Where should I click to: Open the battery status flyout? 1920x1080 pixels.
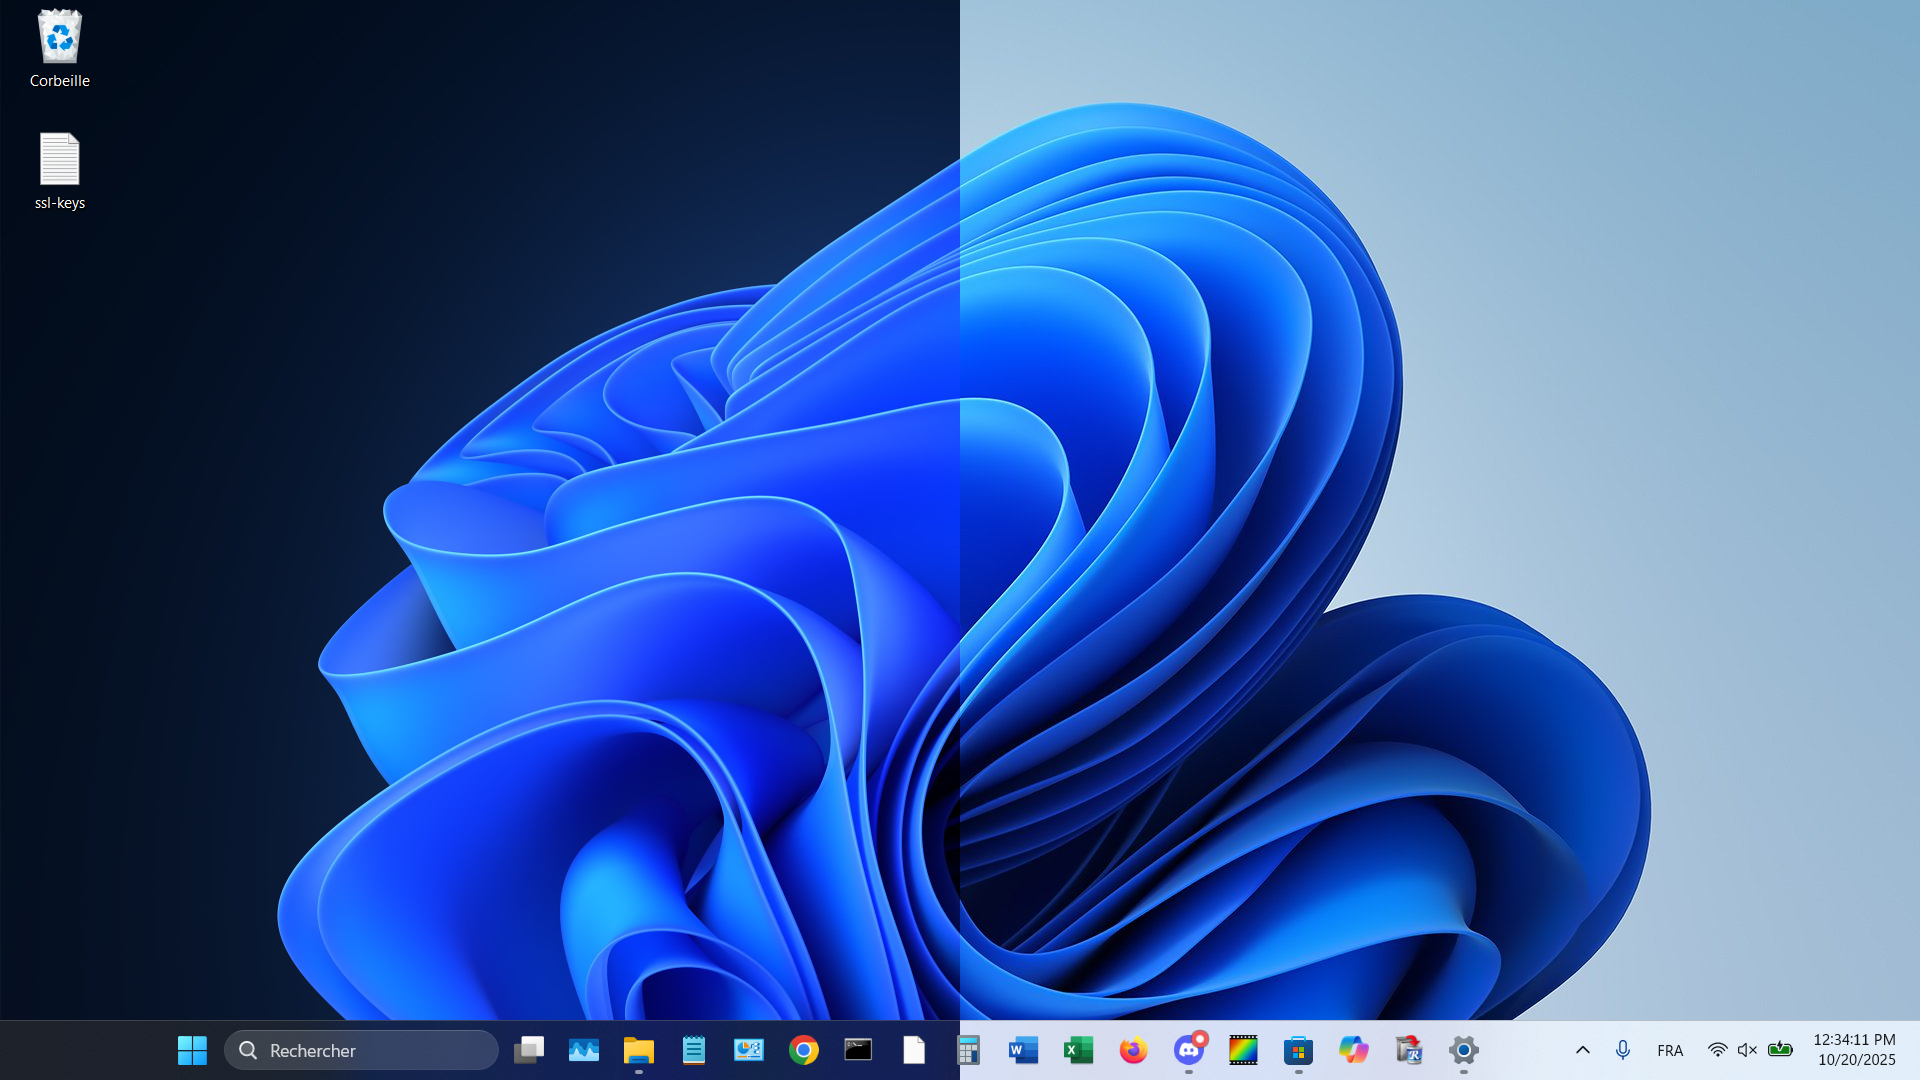1780,1050
